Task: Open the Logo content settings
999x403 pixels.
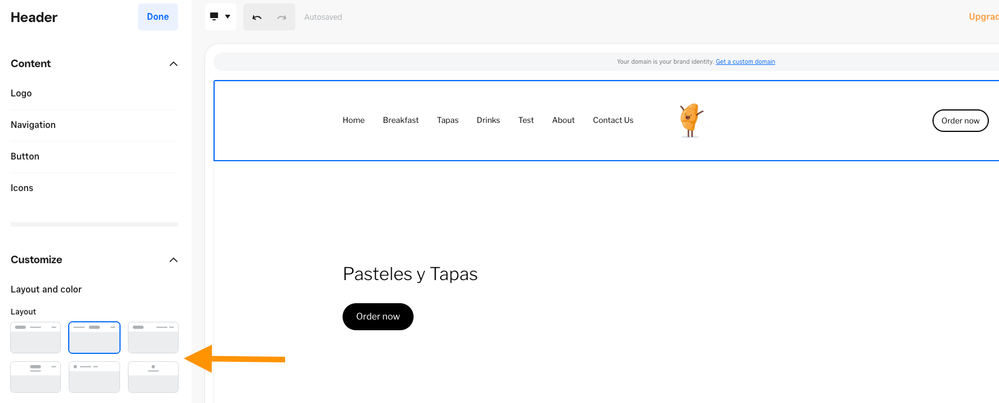Action: click(21, 93)
